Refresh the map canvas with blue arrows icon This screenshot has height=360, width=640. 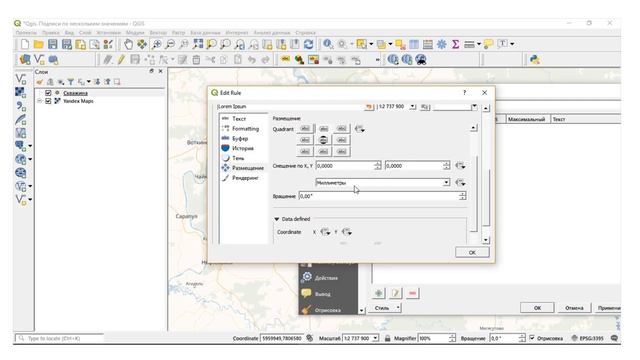pos(309,44)
